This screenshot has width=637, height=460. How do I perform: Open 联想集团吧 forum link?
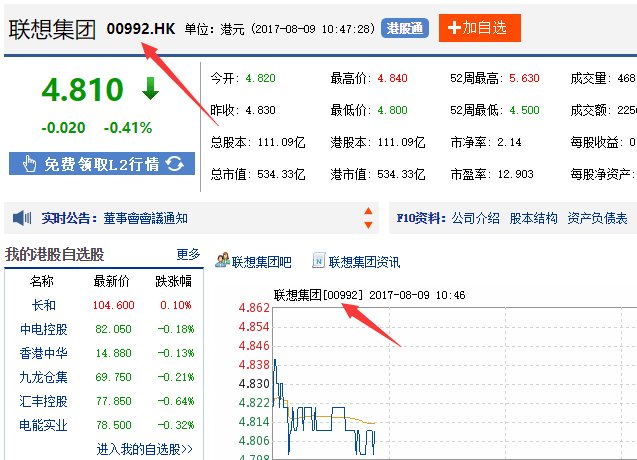262,262
